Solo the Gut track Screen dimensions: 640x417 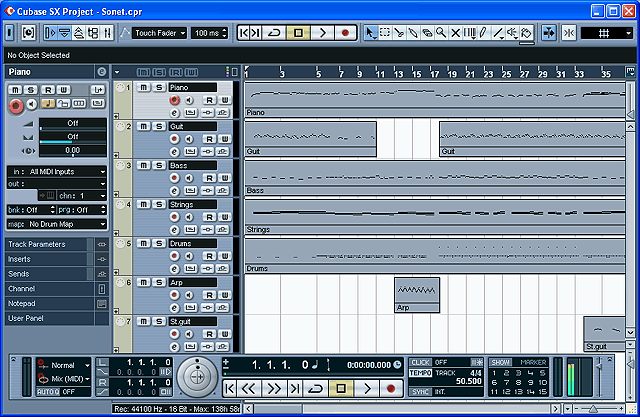[159, 126]
